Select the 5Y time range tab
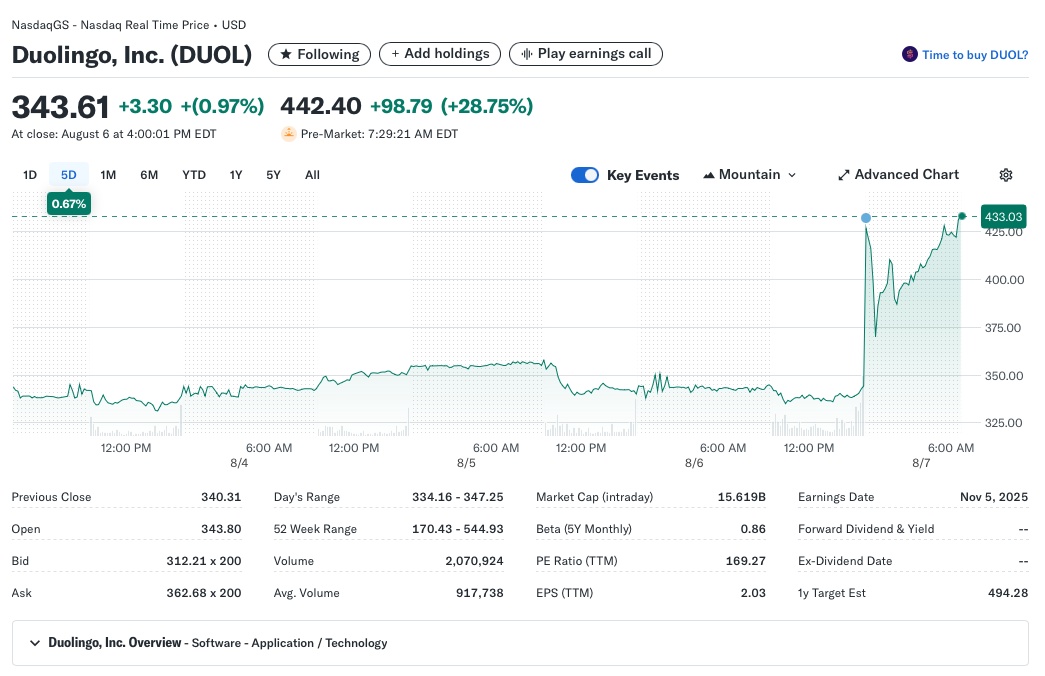Image resolution: width=1045 pixels, height=676 pixels. tap(273, 175)
